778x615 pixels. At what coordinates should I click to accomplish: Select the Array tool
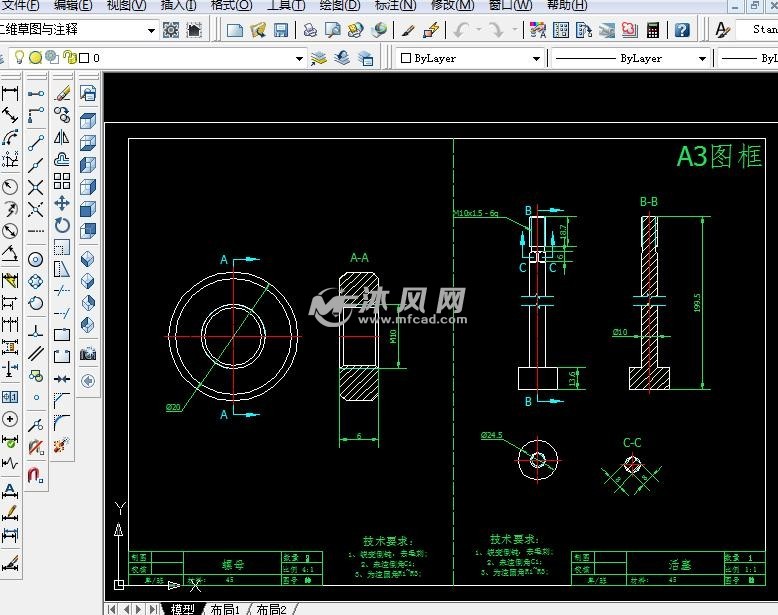coord(62,181)
